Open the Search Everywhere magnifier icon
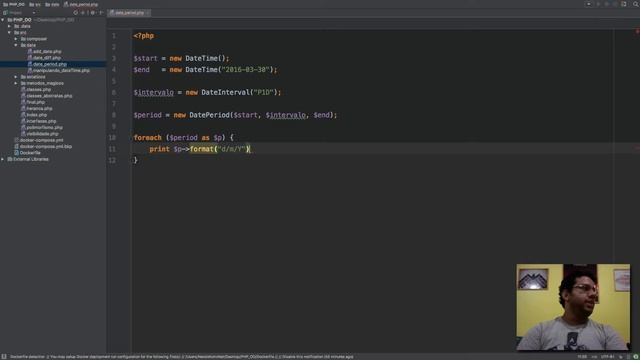640x360 pixels. tap(636, 4)
